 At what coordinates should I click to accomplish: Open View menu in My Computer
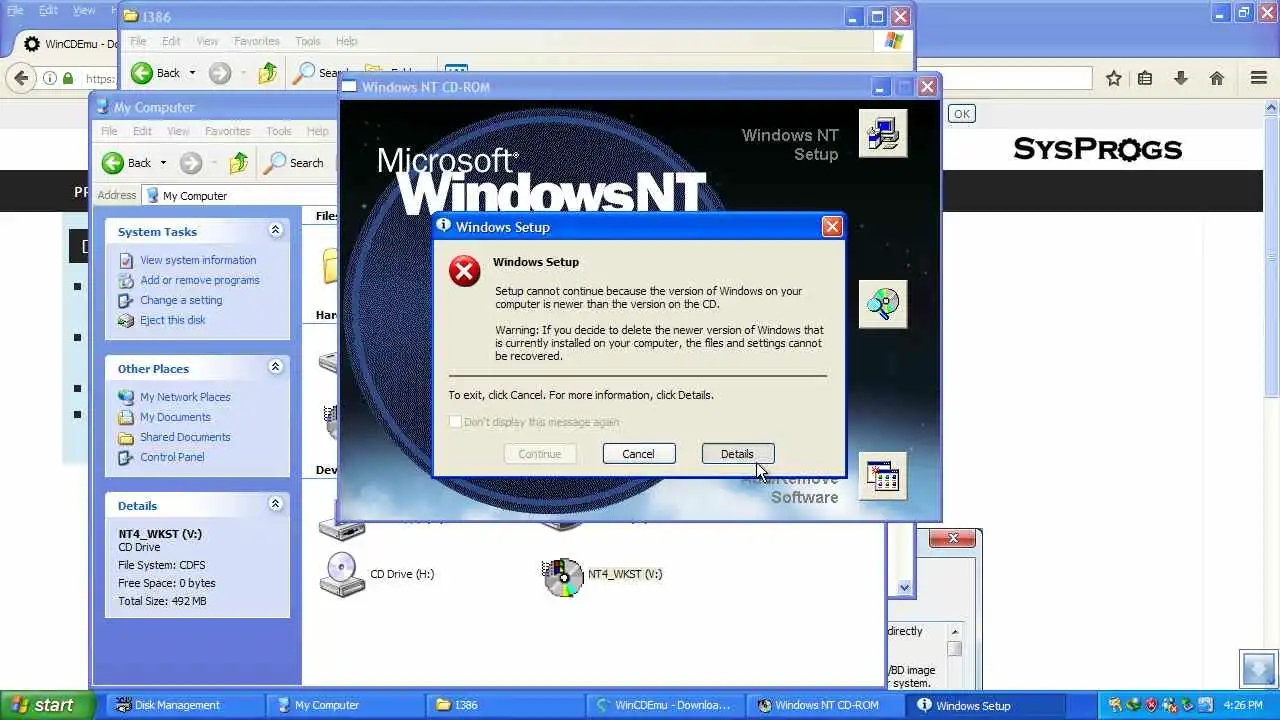click(x=178, y=131)
